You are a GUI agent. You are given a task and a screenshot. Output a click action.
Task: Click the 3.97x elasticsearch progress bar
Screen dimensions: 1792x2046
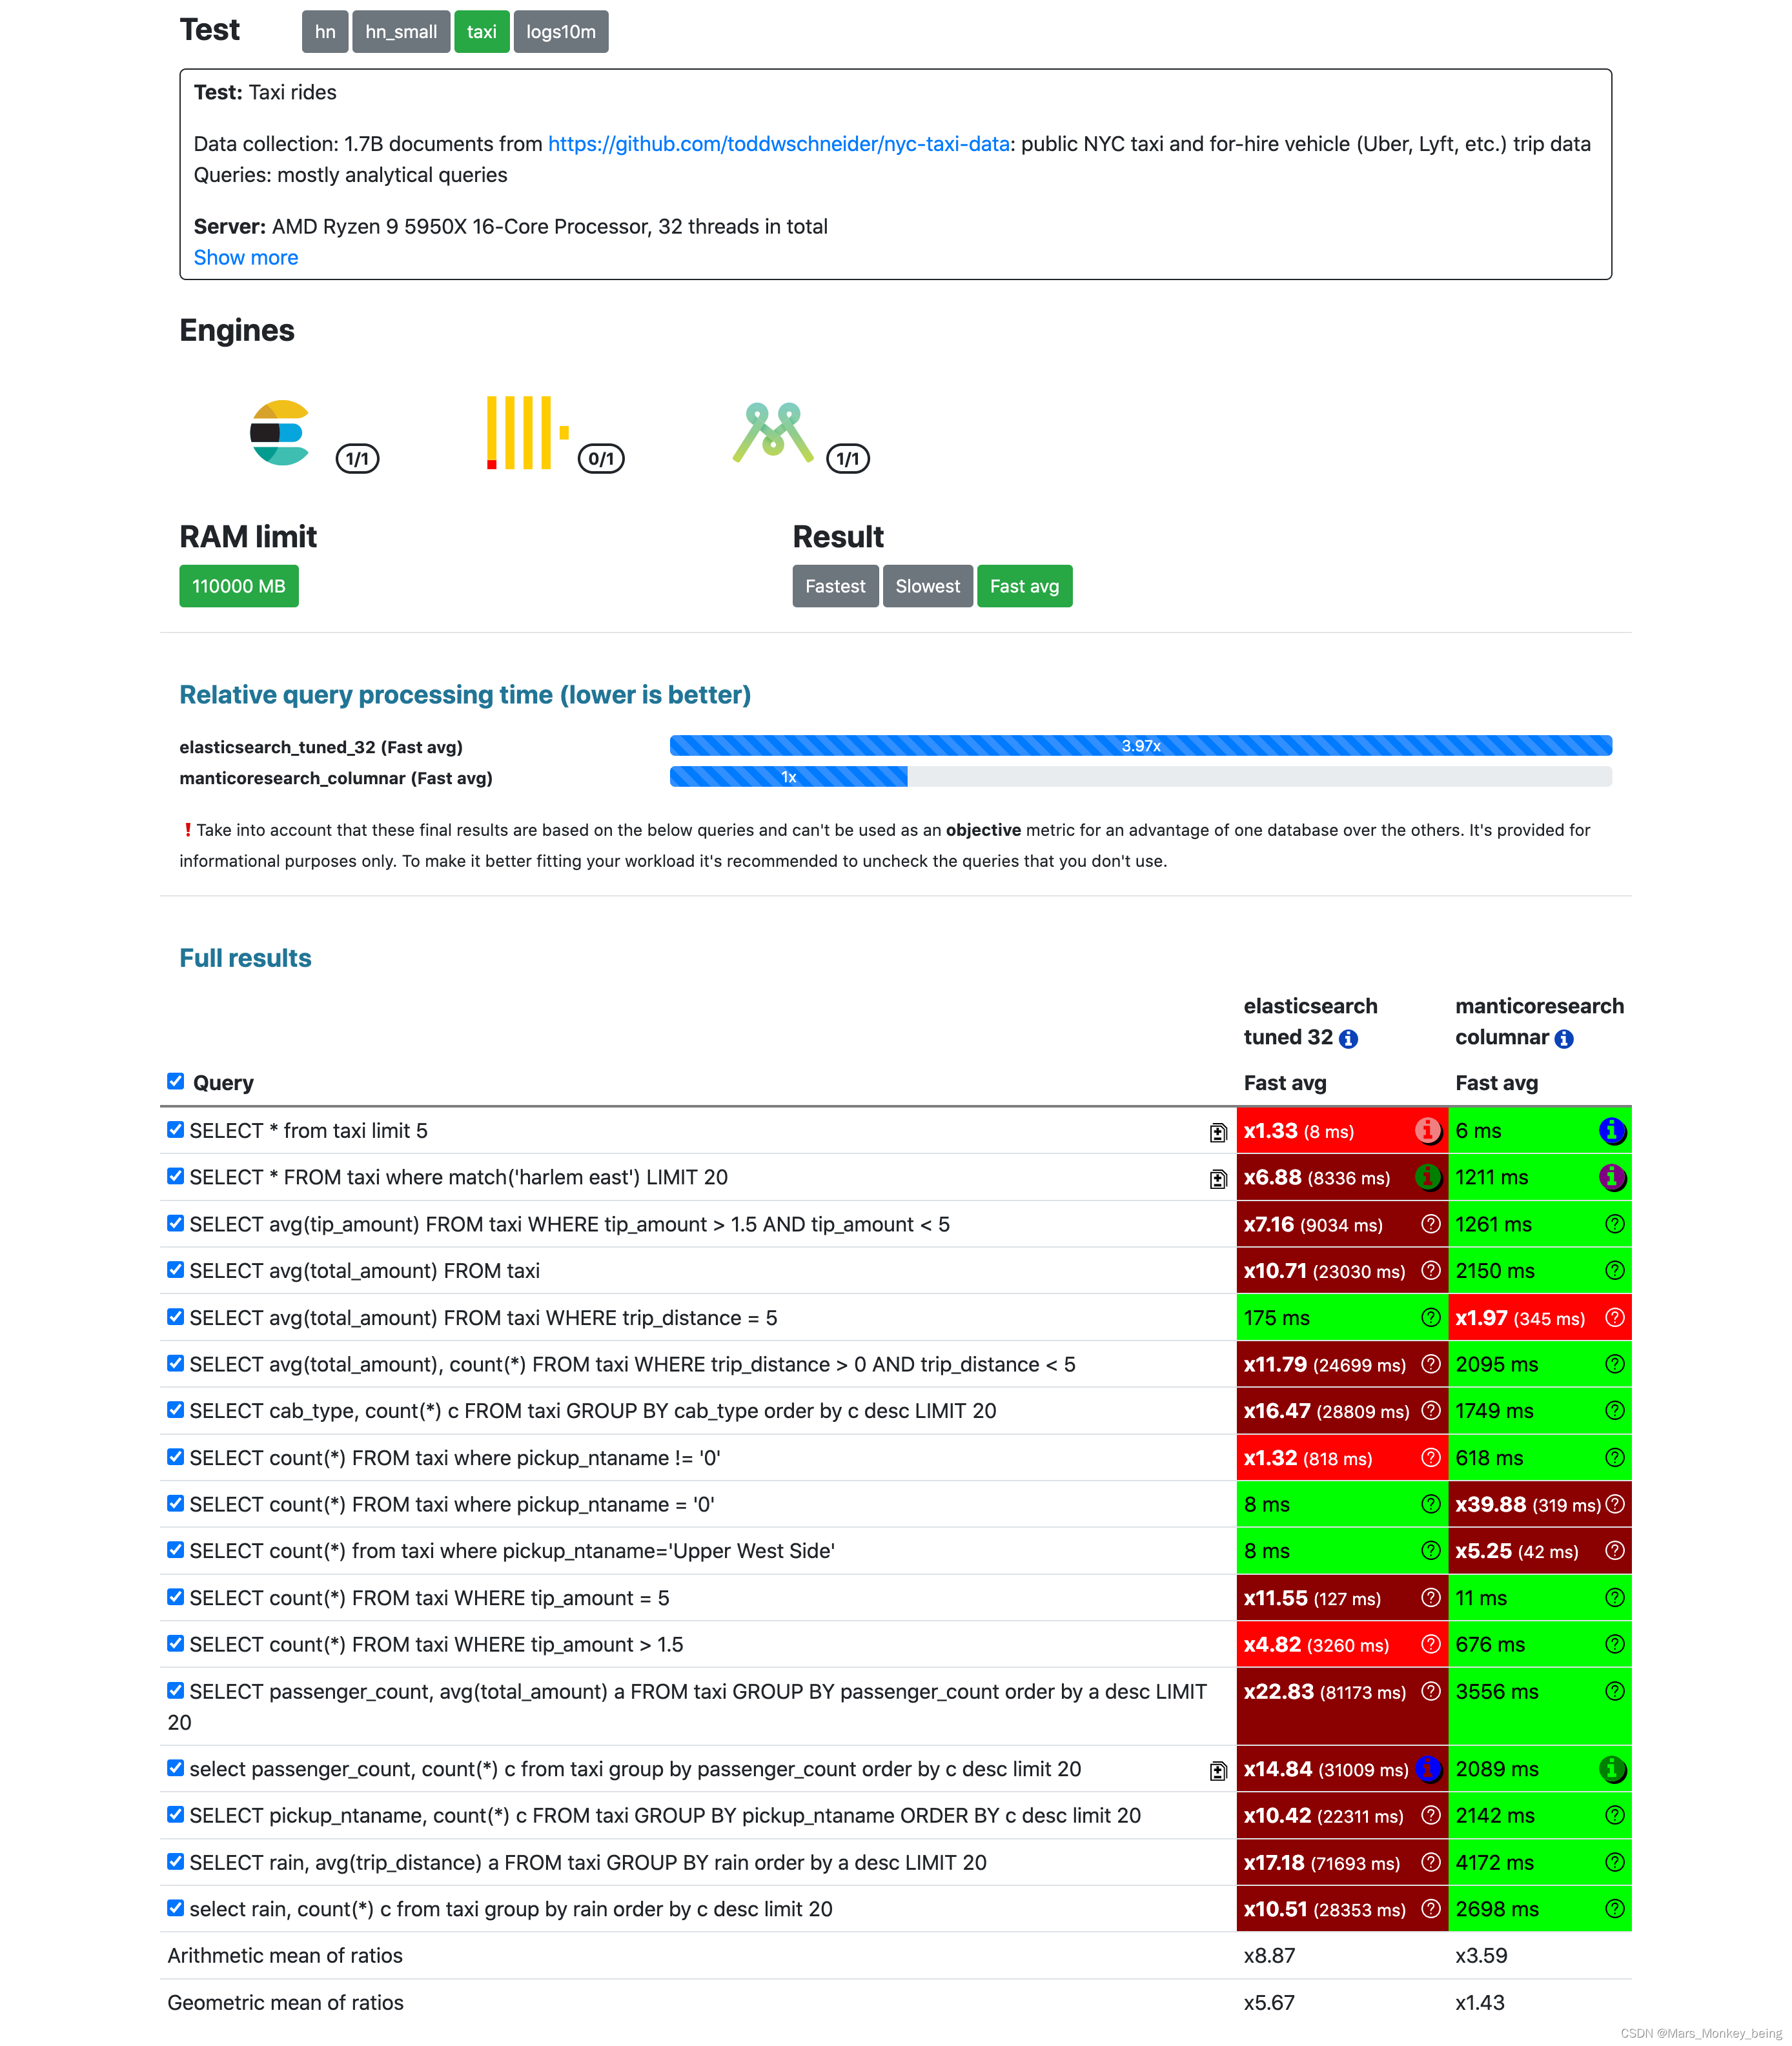(1140, 746)
